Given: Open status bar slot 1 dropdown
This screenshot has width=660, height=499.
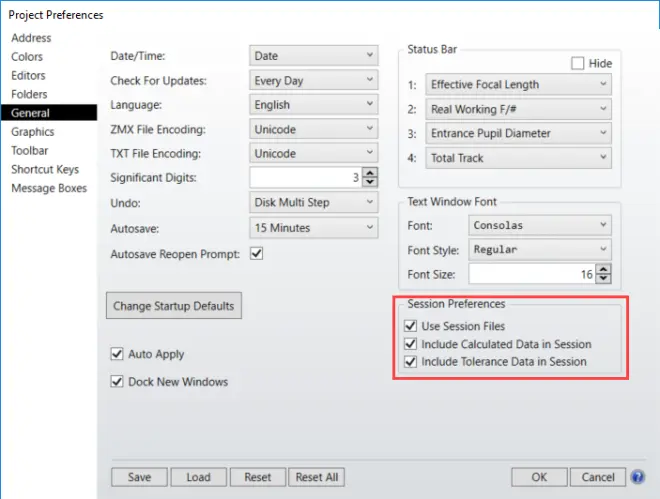Looking at the screenshot, I should 518,85.
